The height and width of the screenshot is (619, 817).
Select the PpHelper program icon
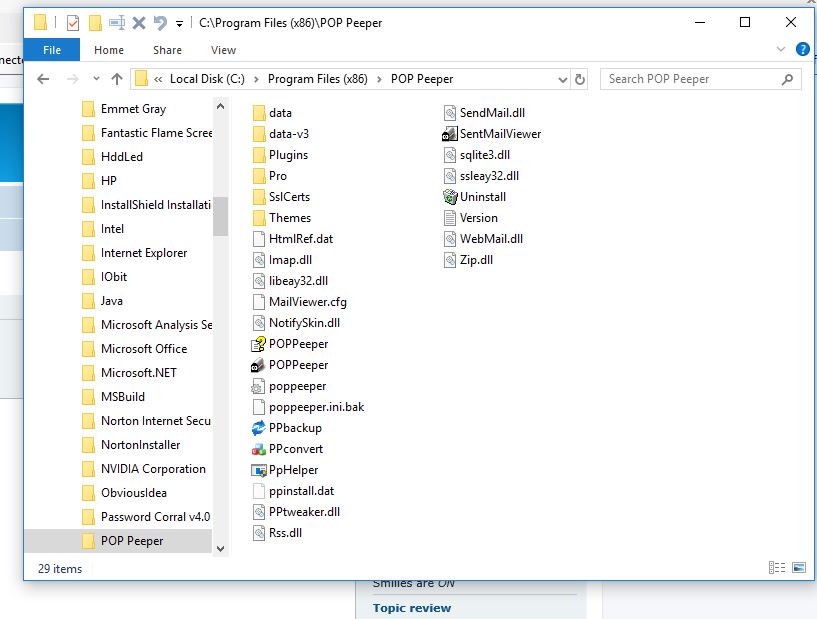coord(258,471)
